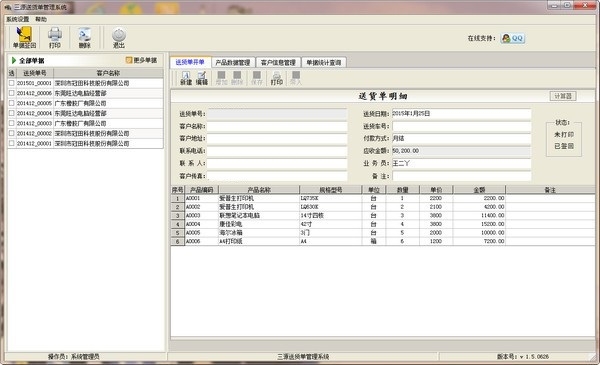Click the 客户名称 input field in form
Screen dimensions: 600x365
click(277, 126)
